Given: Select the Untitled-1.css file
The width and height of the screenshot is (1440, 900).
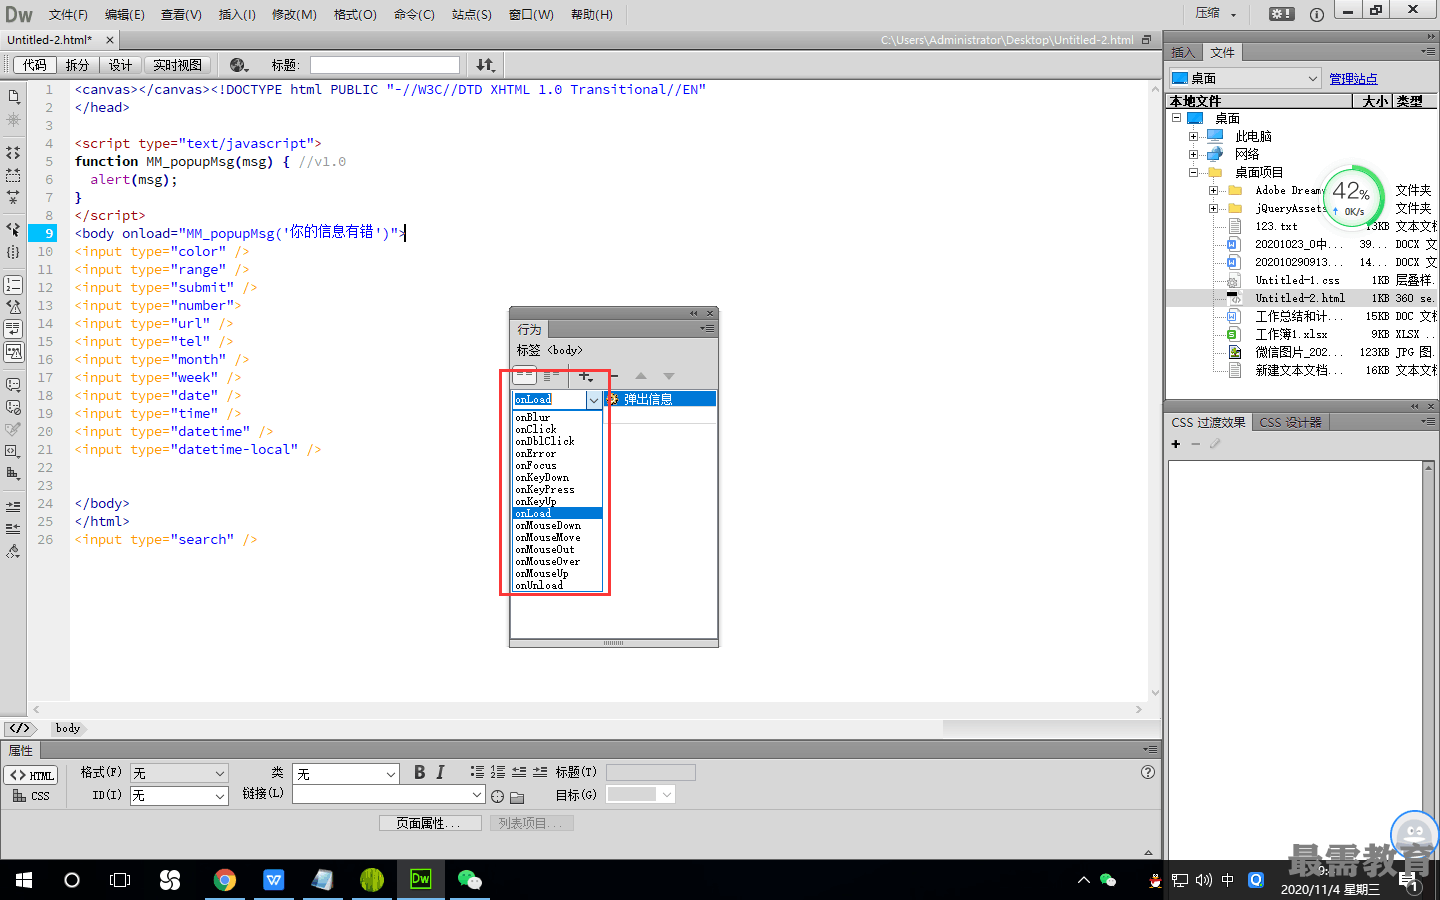Looking at the screenshot, I should coord(1297,280).
